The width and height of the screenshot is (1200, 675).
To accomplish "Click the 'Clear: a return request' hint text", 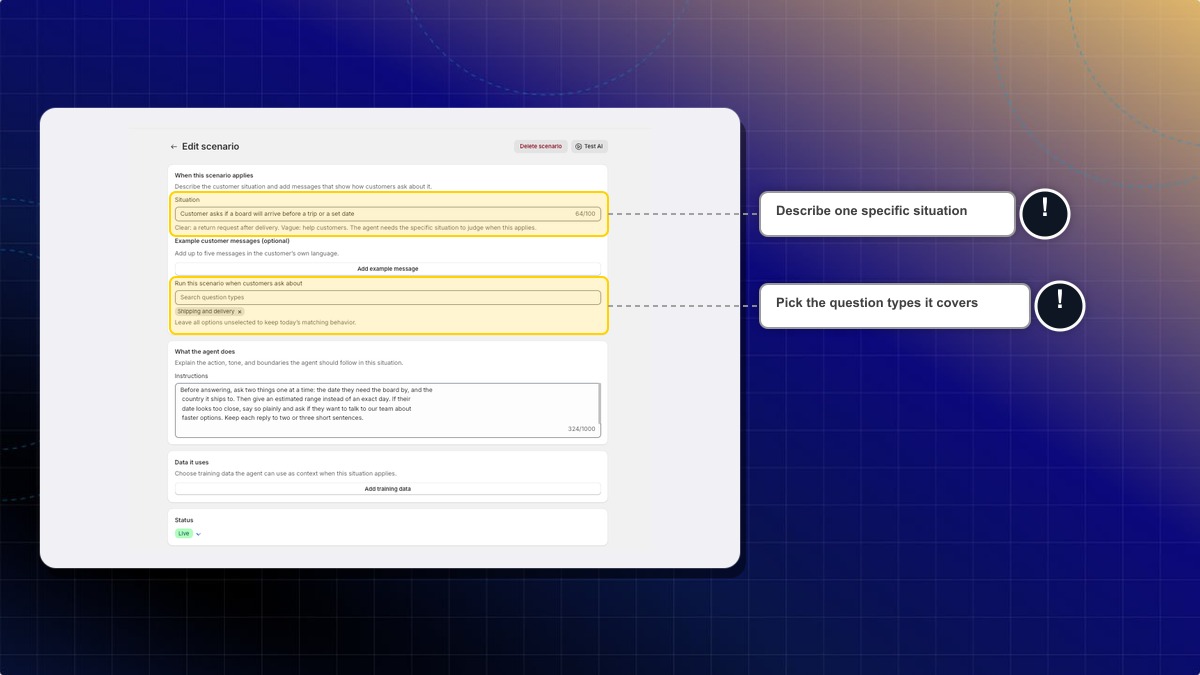I will tap(355, 228).
